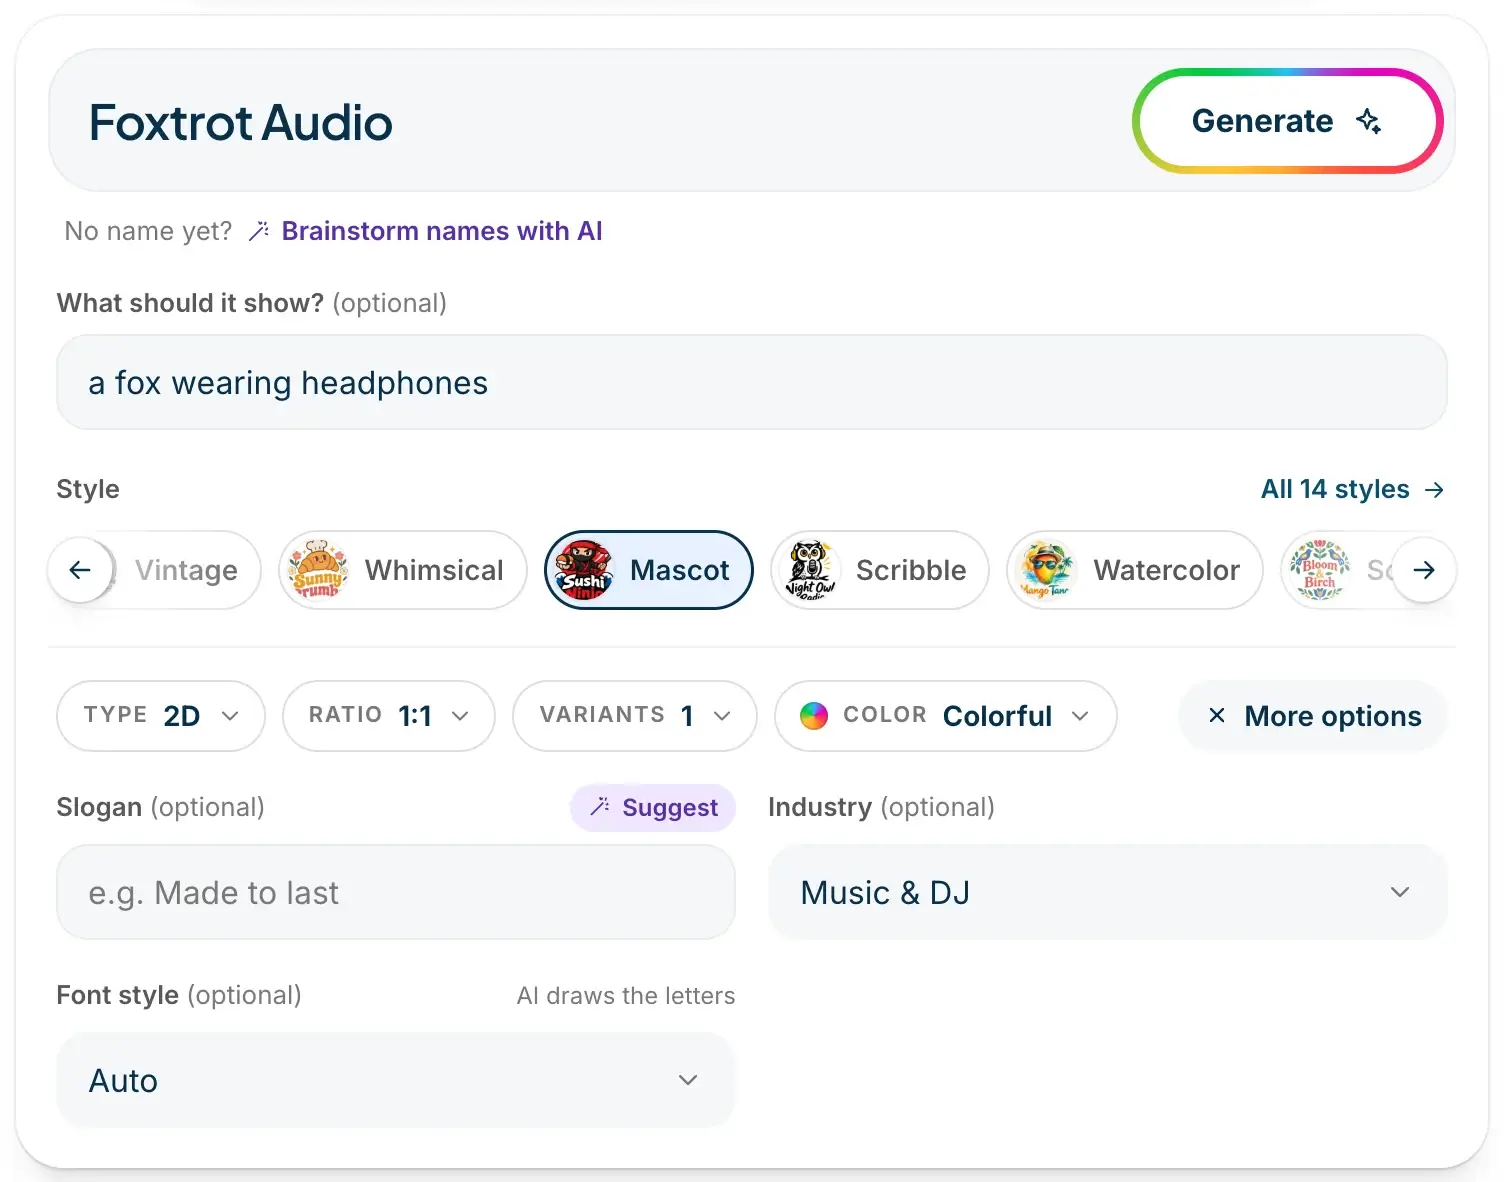Select the Whimsical style
This screenshot has height=1182, width=1504.
(403, 570)
